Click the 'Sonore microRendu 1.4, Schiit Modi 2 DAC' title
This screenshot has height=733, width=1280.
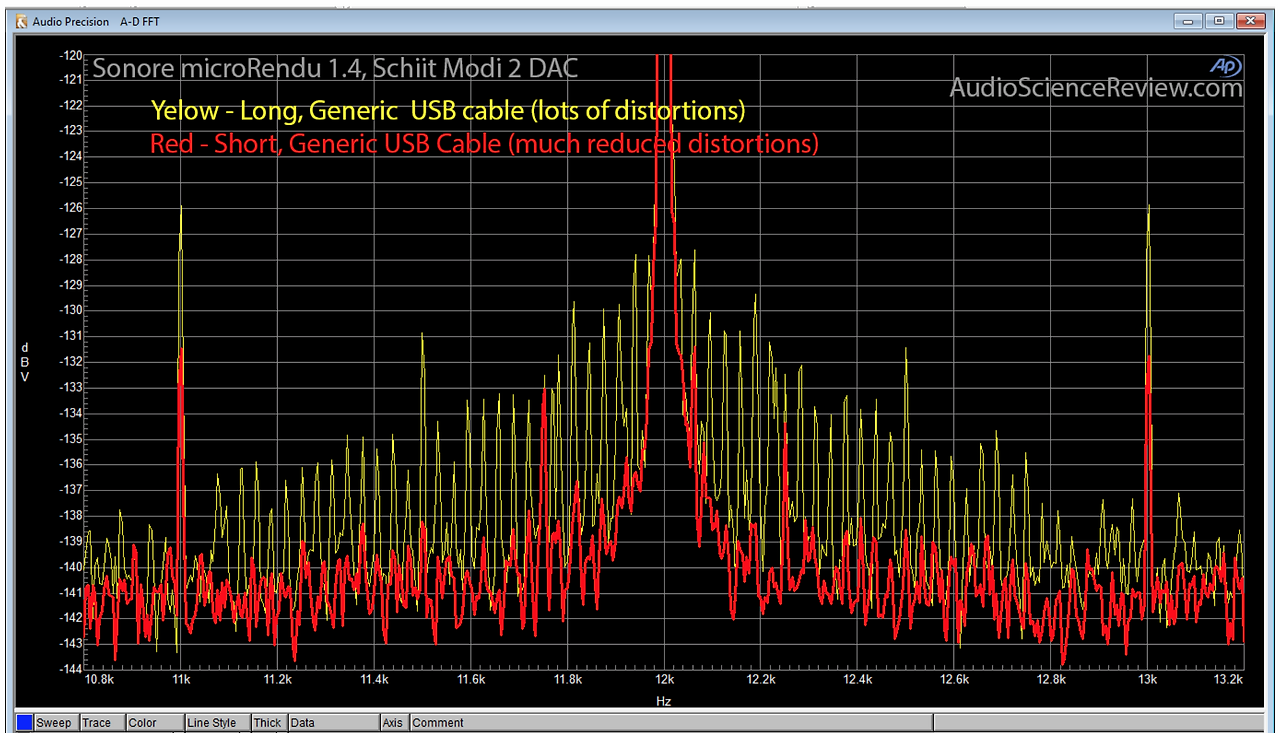click(x=335, y=69)
